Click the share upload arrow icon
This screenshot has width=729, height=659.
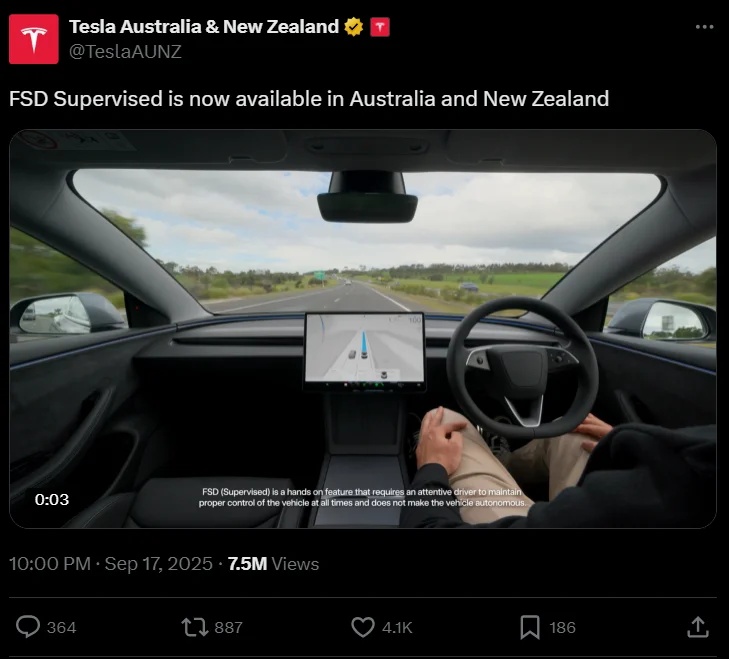[698, 627]
